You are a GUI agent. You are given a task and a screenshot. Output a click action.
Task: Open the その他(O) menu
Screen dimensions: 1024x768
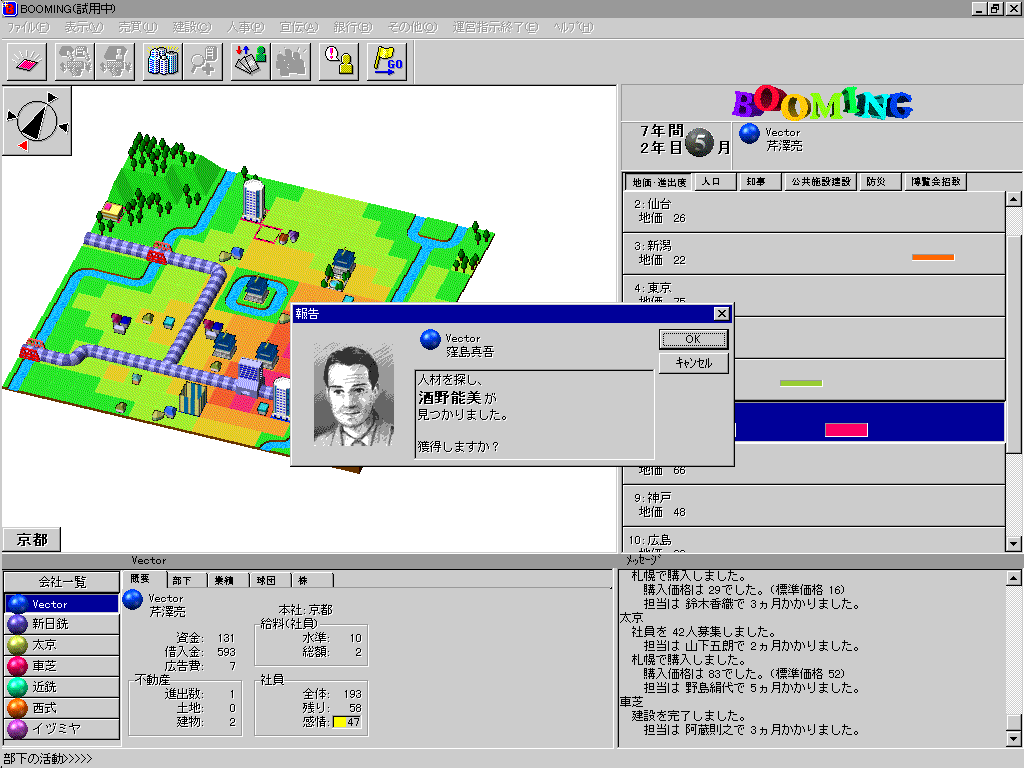(x=413, y=27)
